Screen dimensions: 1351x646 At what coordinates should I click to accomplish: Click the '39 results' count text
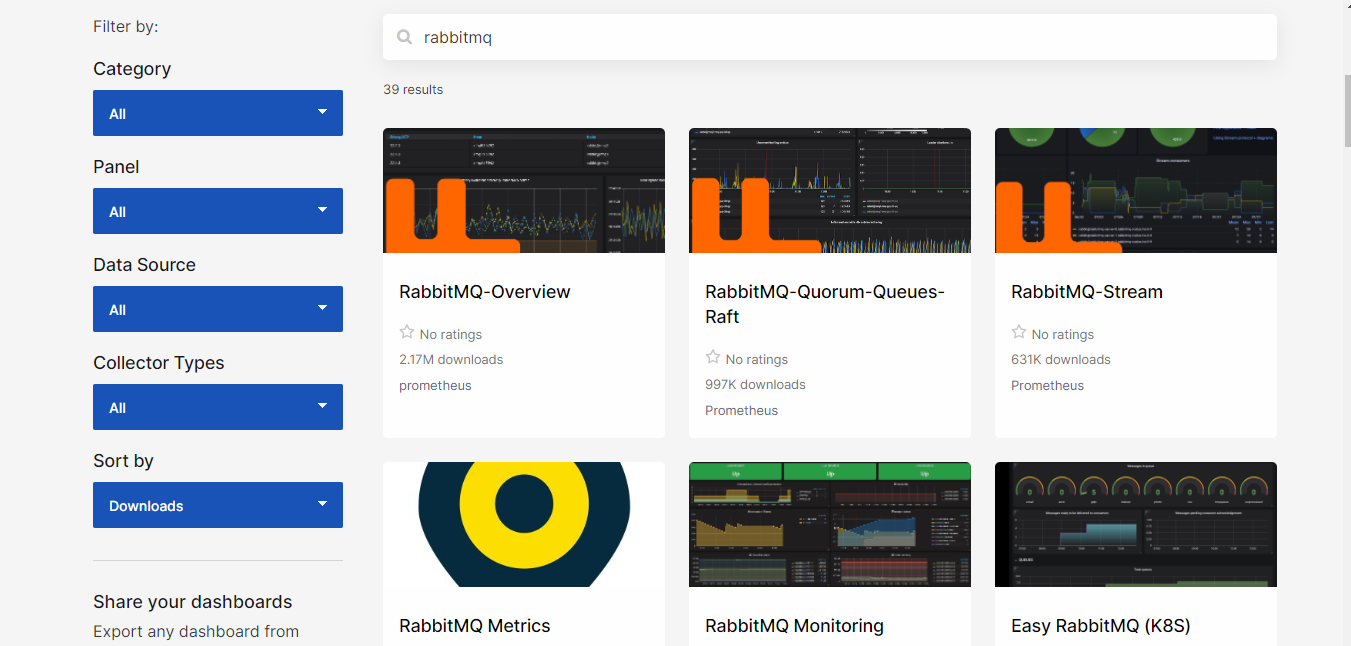tap(413, 90)
